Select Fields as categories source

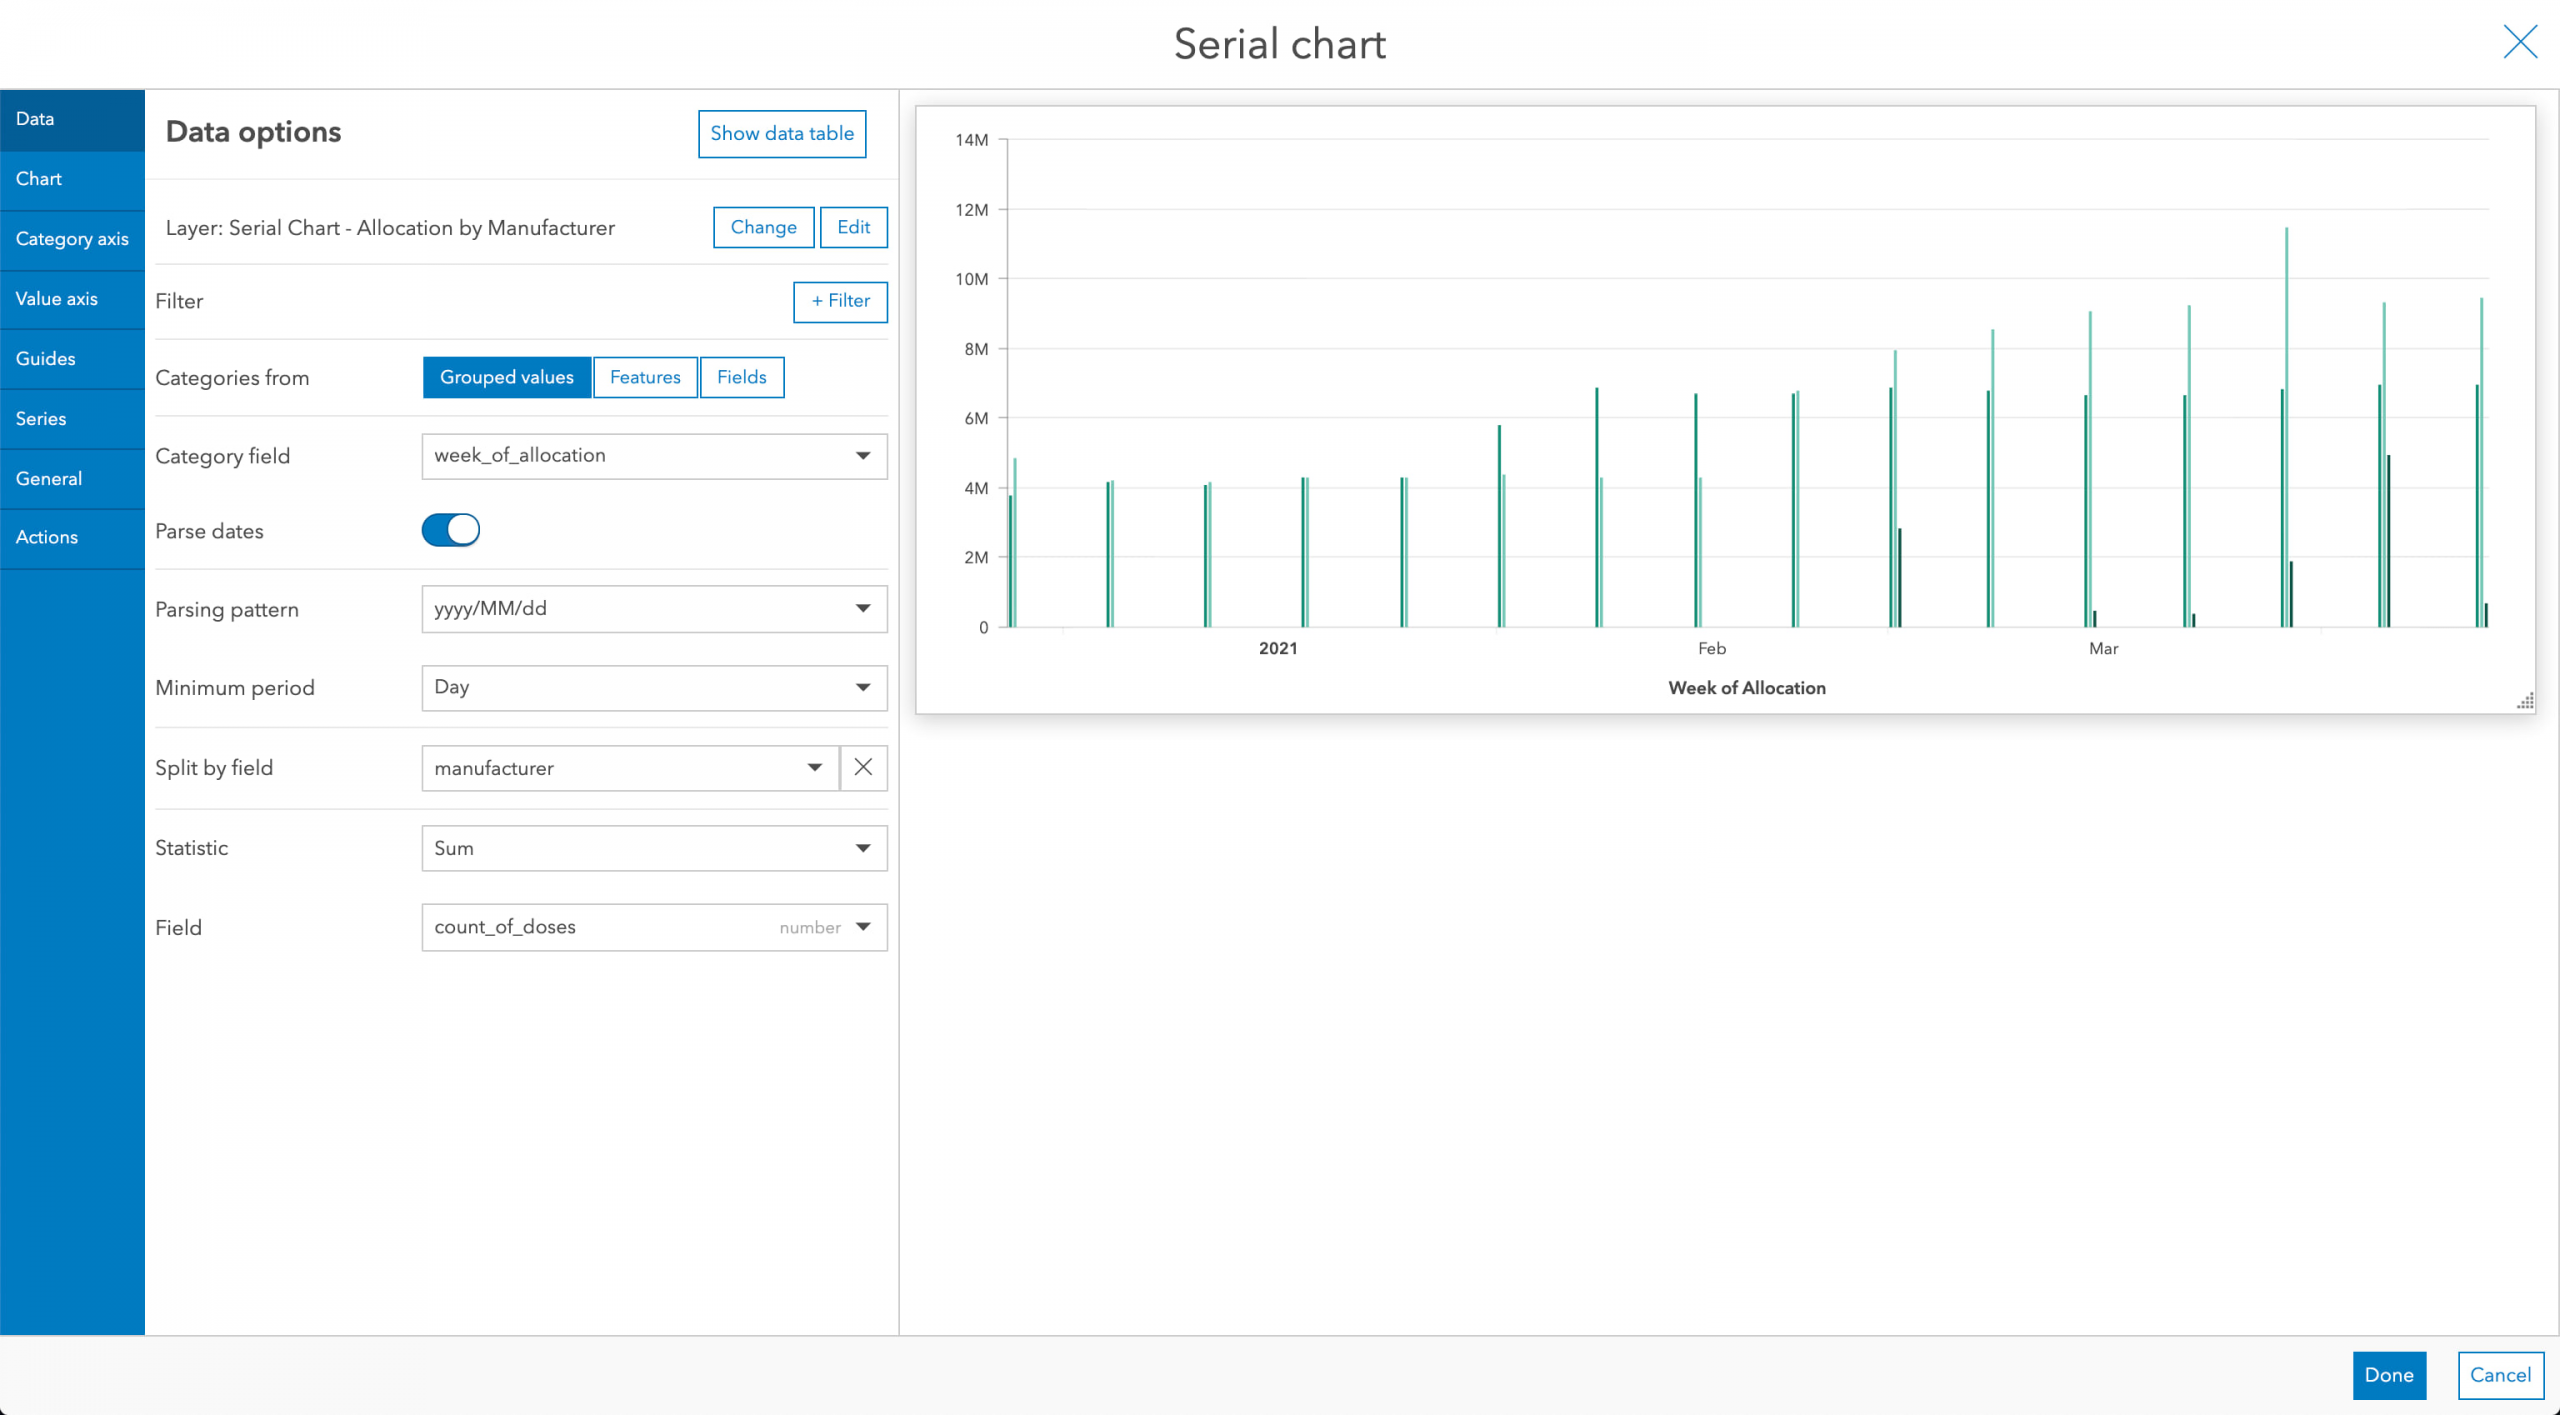tap(741, 377)
